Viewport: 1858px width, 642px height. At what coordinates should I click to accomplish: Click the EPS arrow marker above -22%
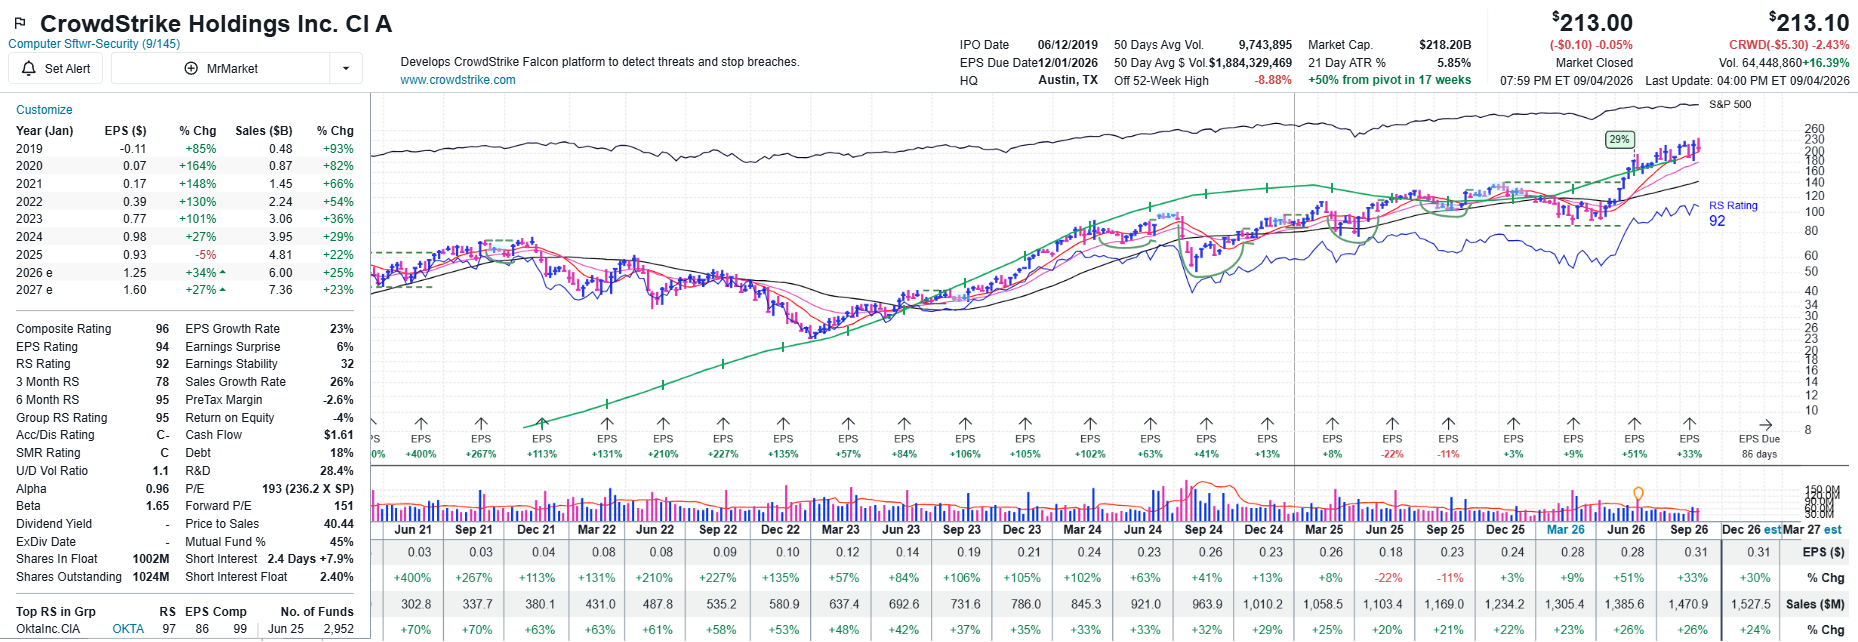pos(1392,424)
